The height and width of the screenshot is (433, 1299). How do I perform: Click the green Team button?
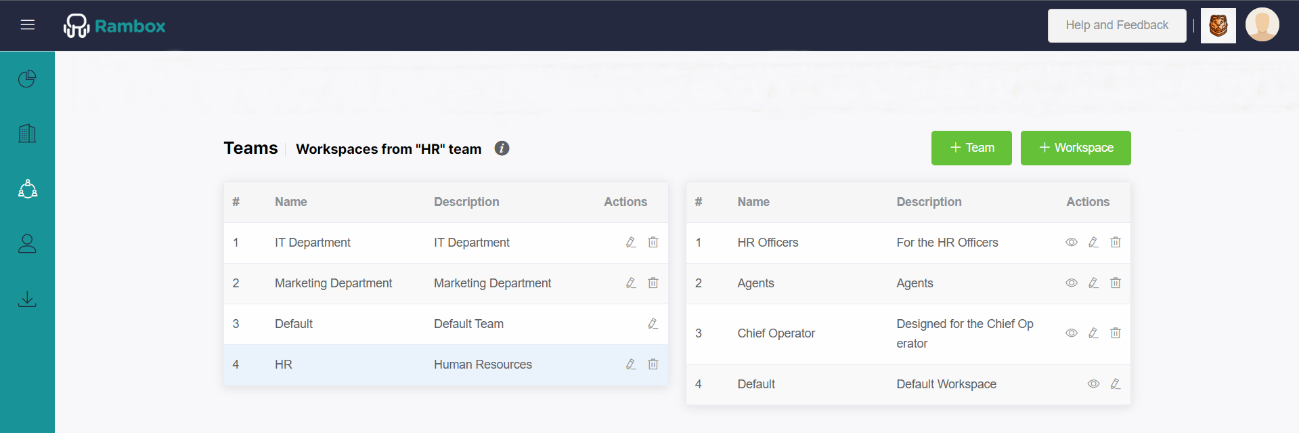pyautogui.click(x=971, y=148)
